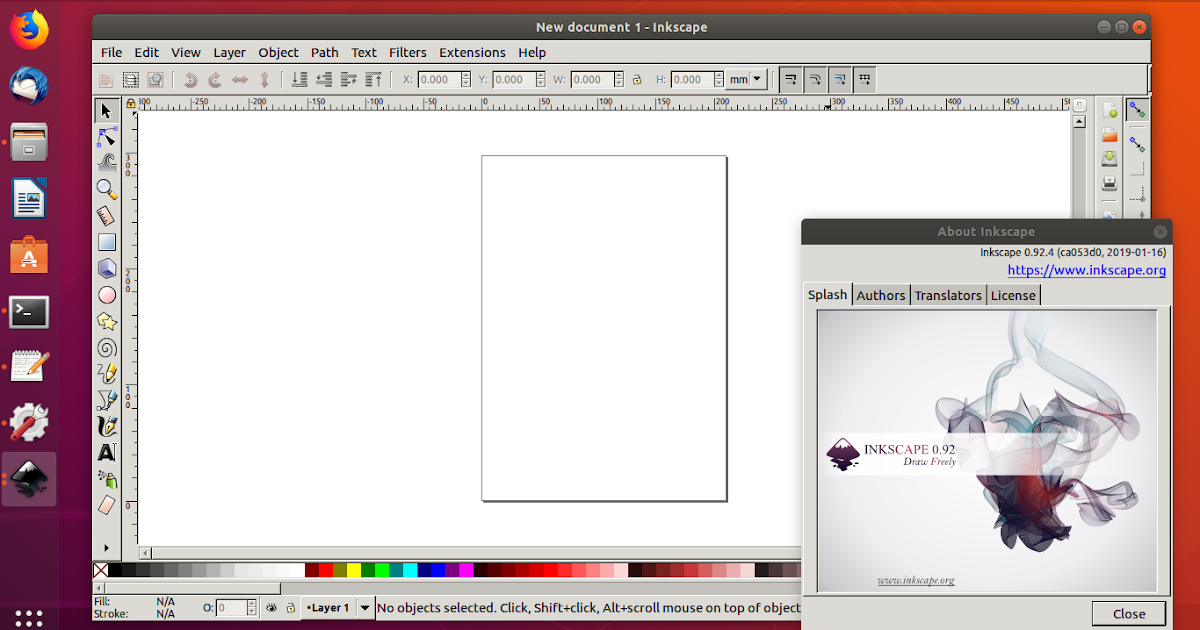Screen dimensions: 1200x630
Task: Switch to the License tab
Action: [x=1013, y=295]
